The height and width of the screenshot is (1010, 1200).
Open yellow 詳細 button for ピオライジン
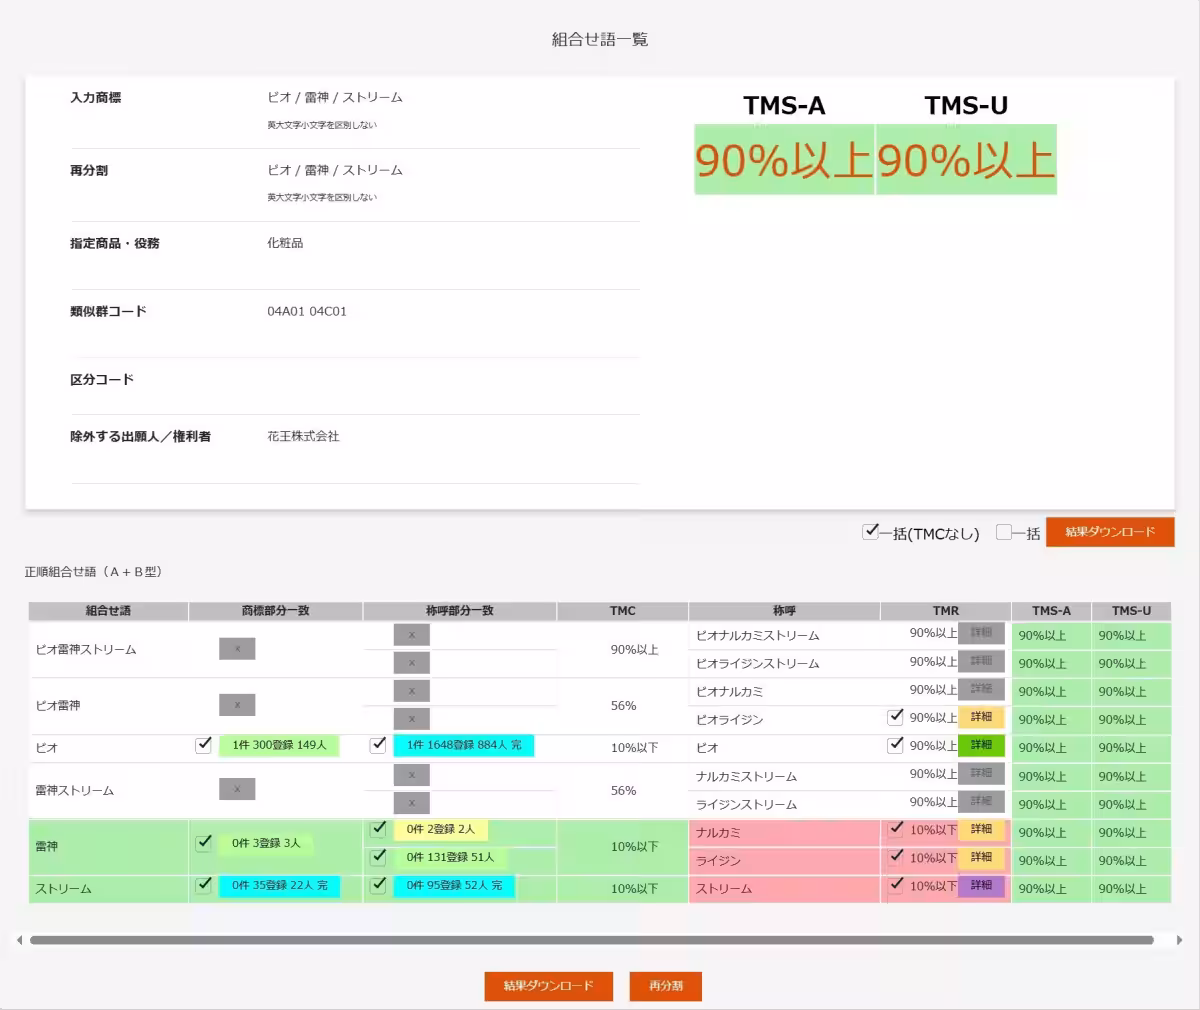(x=981, y=717)
